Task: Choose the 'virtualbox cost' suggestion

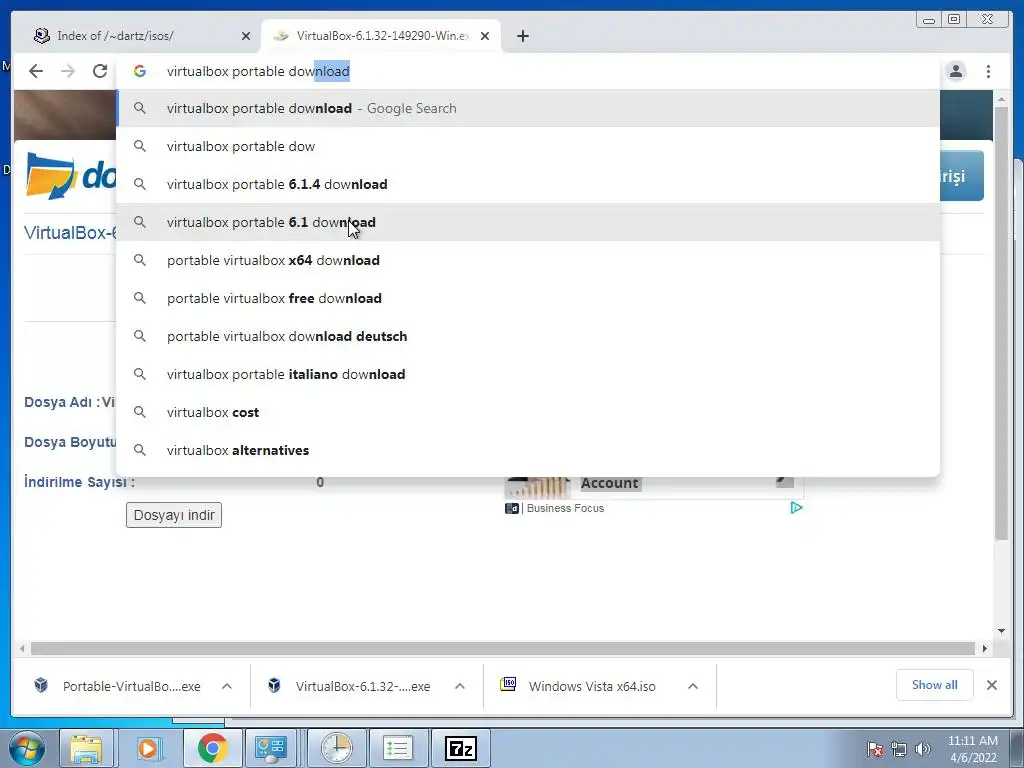Action: pyautogui.click(x=528, y=412)
